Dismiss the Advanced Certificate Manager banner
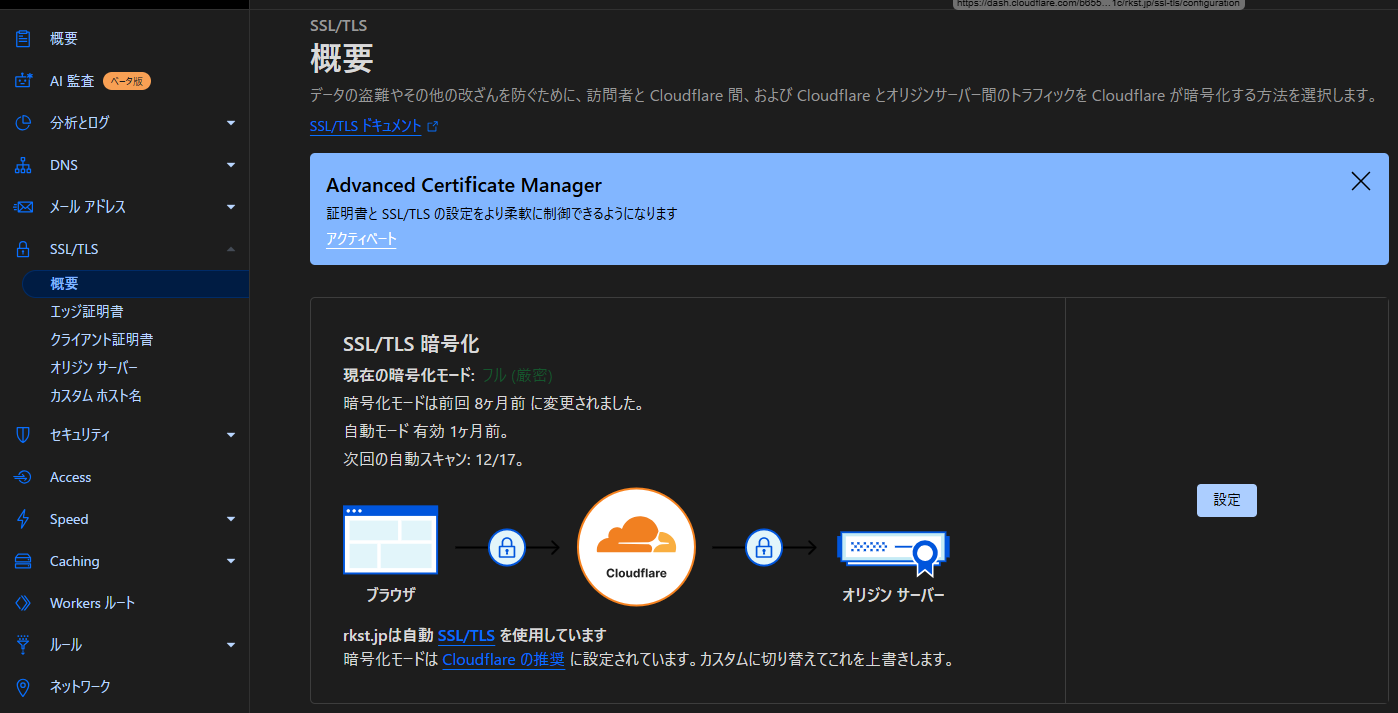Screen dimensions: 1398x713 [x=1360, y=181]
